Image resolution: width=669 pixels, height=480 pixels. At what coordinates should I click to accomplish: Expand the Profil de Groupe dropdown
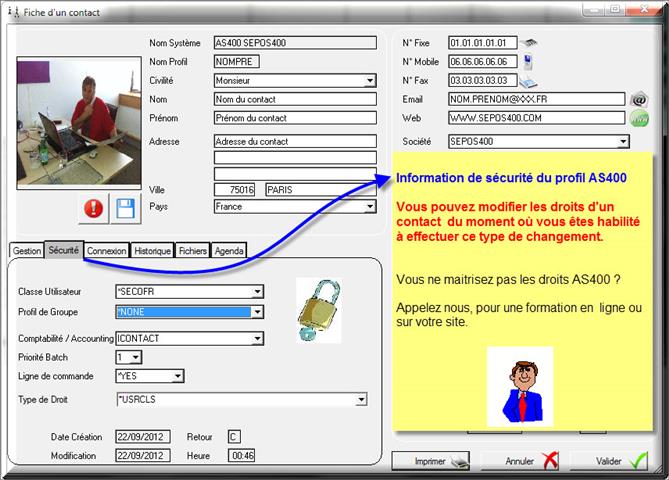[x=257, y=312]
